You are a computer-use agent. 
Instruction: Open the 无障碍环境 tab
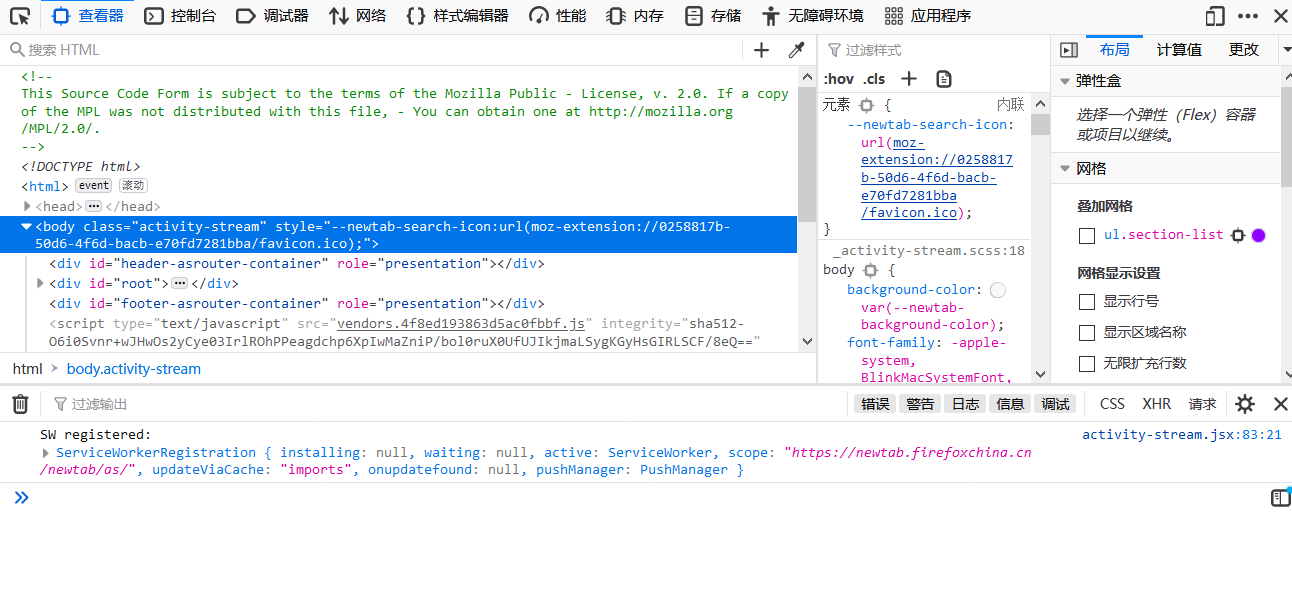812,16
